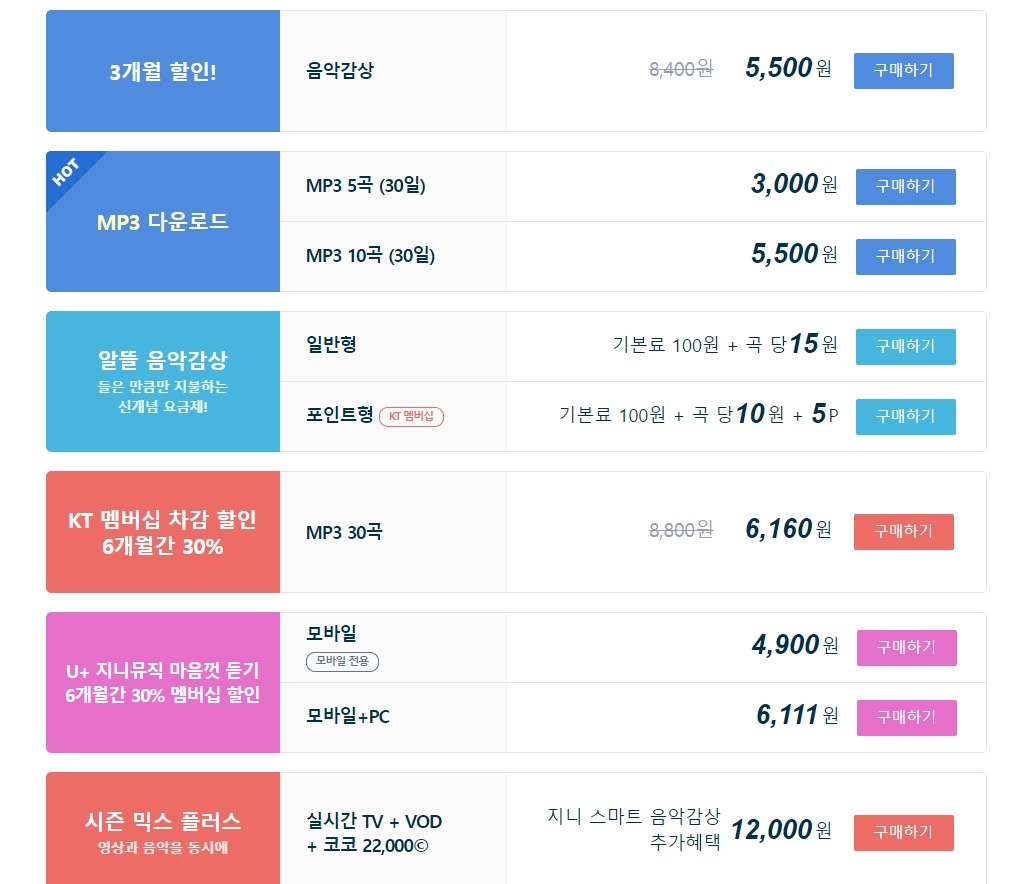
Task: Open KT 멤버십 차감 할인 banner
Action: [x=163, y=532]
